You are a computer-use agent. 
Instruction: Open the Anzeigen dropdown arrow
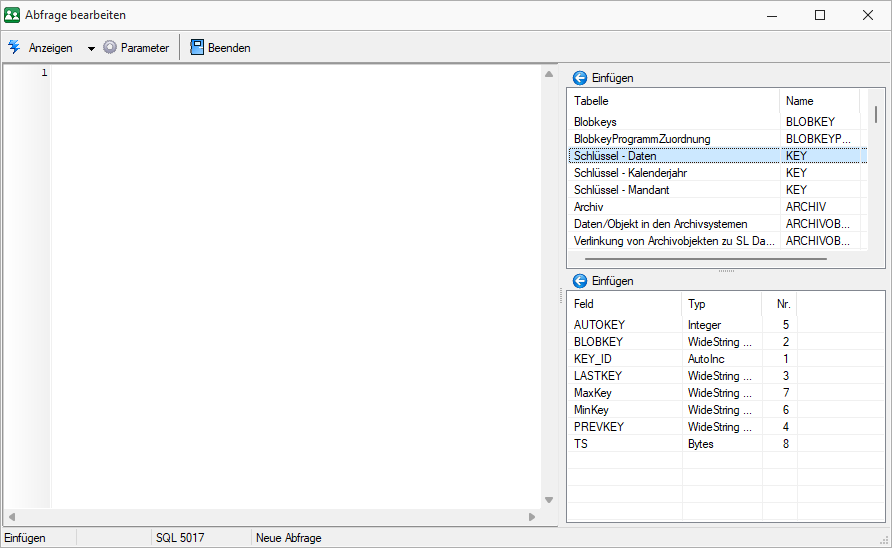(91, 48)
